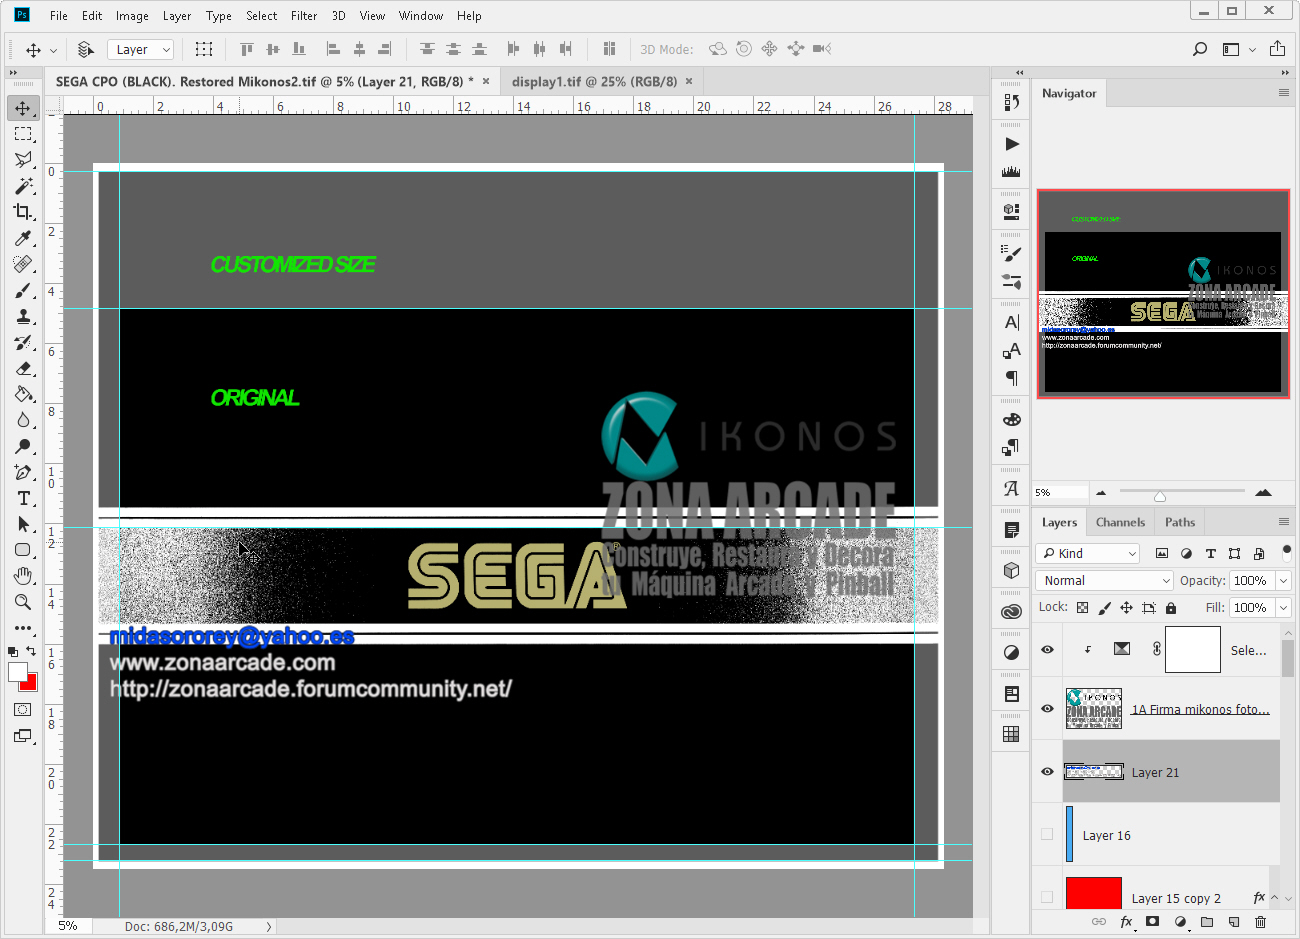This screenshot has height=939, width=1300.
Task: Open the blend mode dropdown showing Normal
Action: [1103, 580]
